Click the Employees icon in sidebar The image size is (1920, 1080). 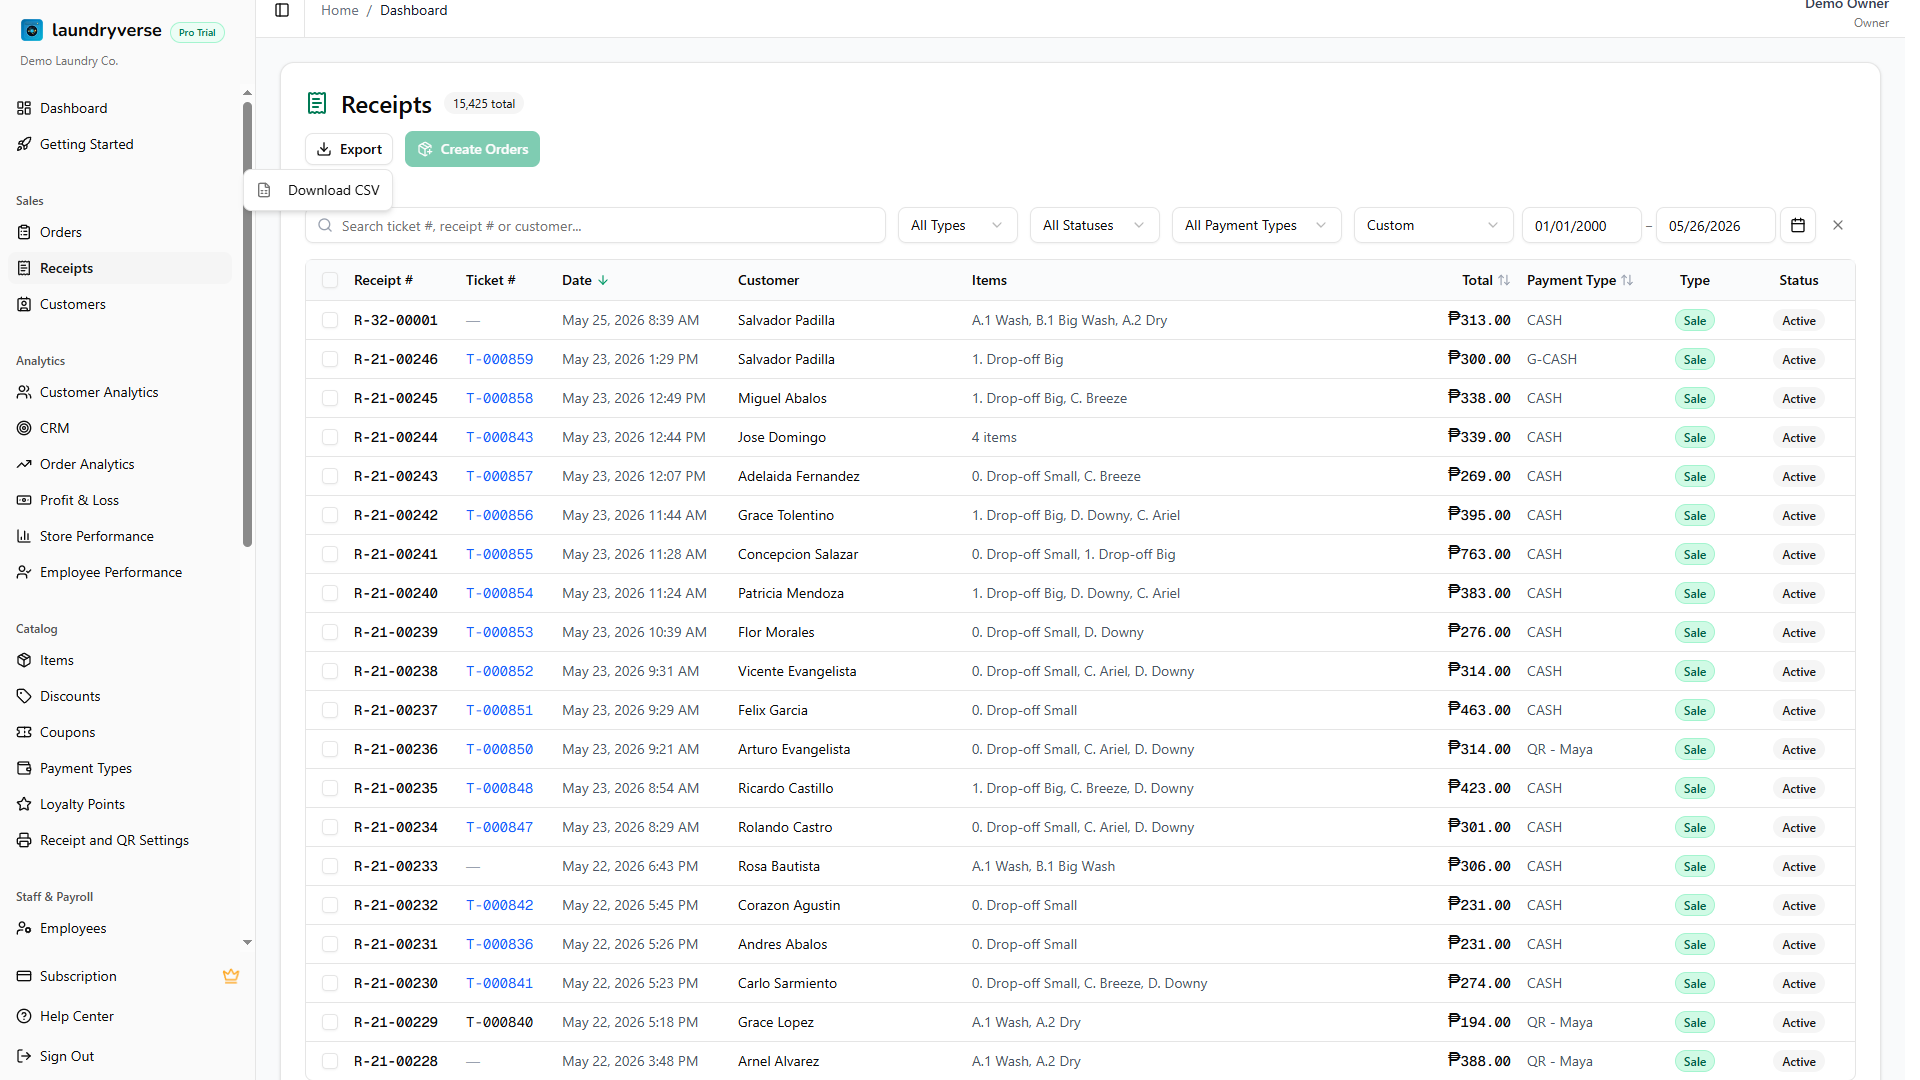coord(24,928)
